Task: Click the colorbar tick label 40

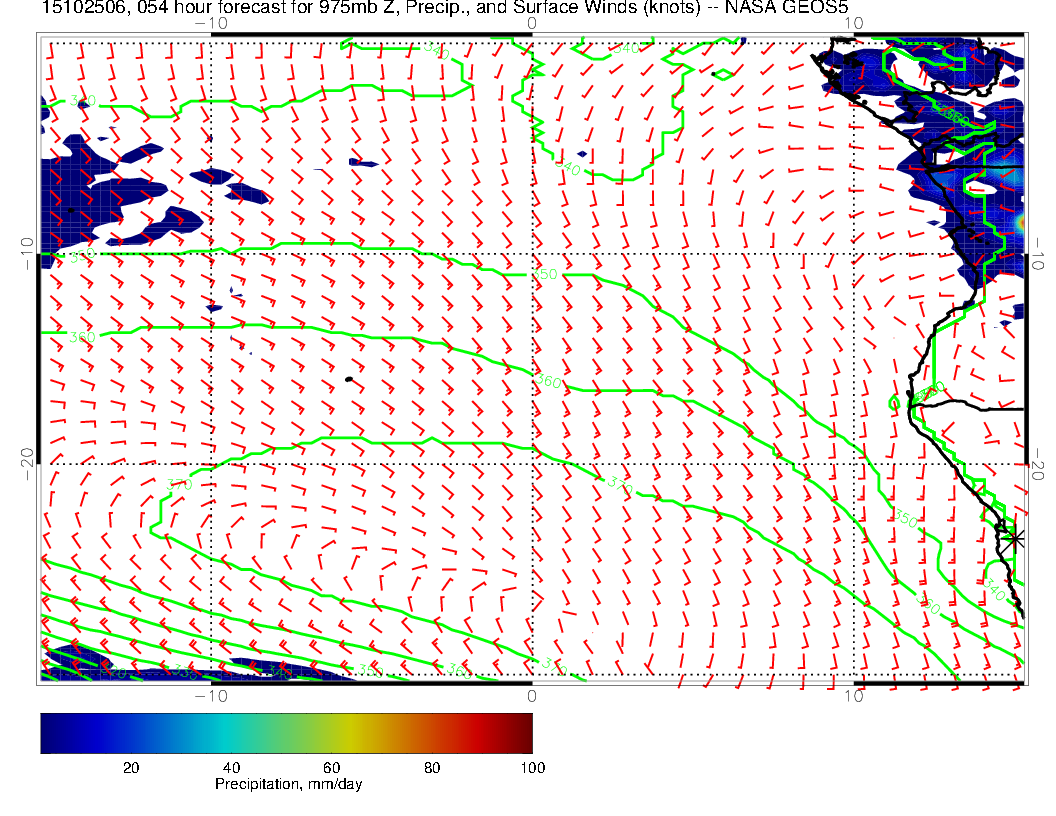Action: (x=231, y=767)
